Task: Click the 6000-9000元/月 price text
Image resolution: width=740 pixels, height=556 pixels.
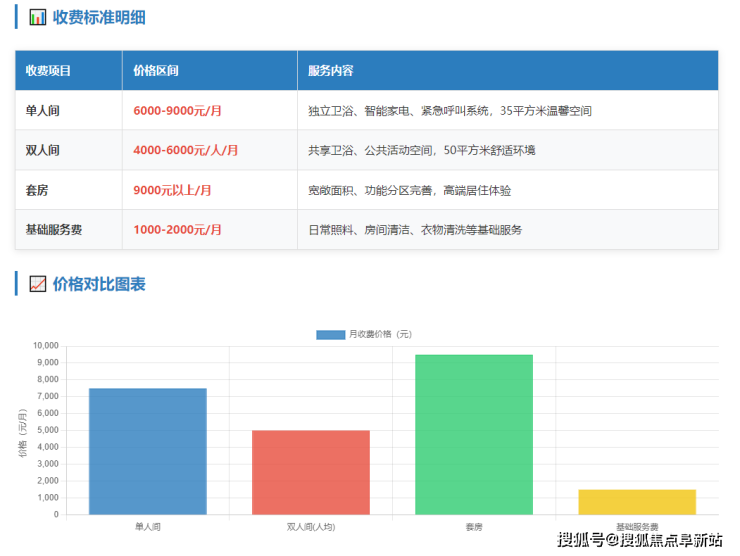Action: (177, 110)
